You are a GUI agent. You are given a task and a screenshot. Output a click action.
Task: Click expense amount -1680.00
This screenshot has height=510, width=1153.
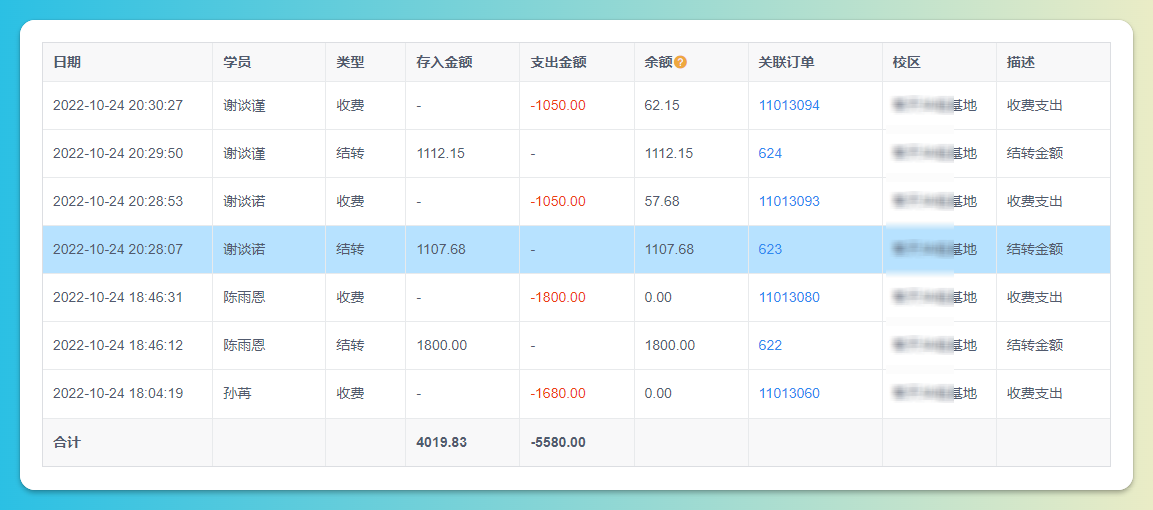tap(558, 393)
